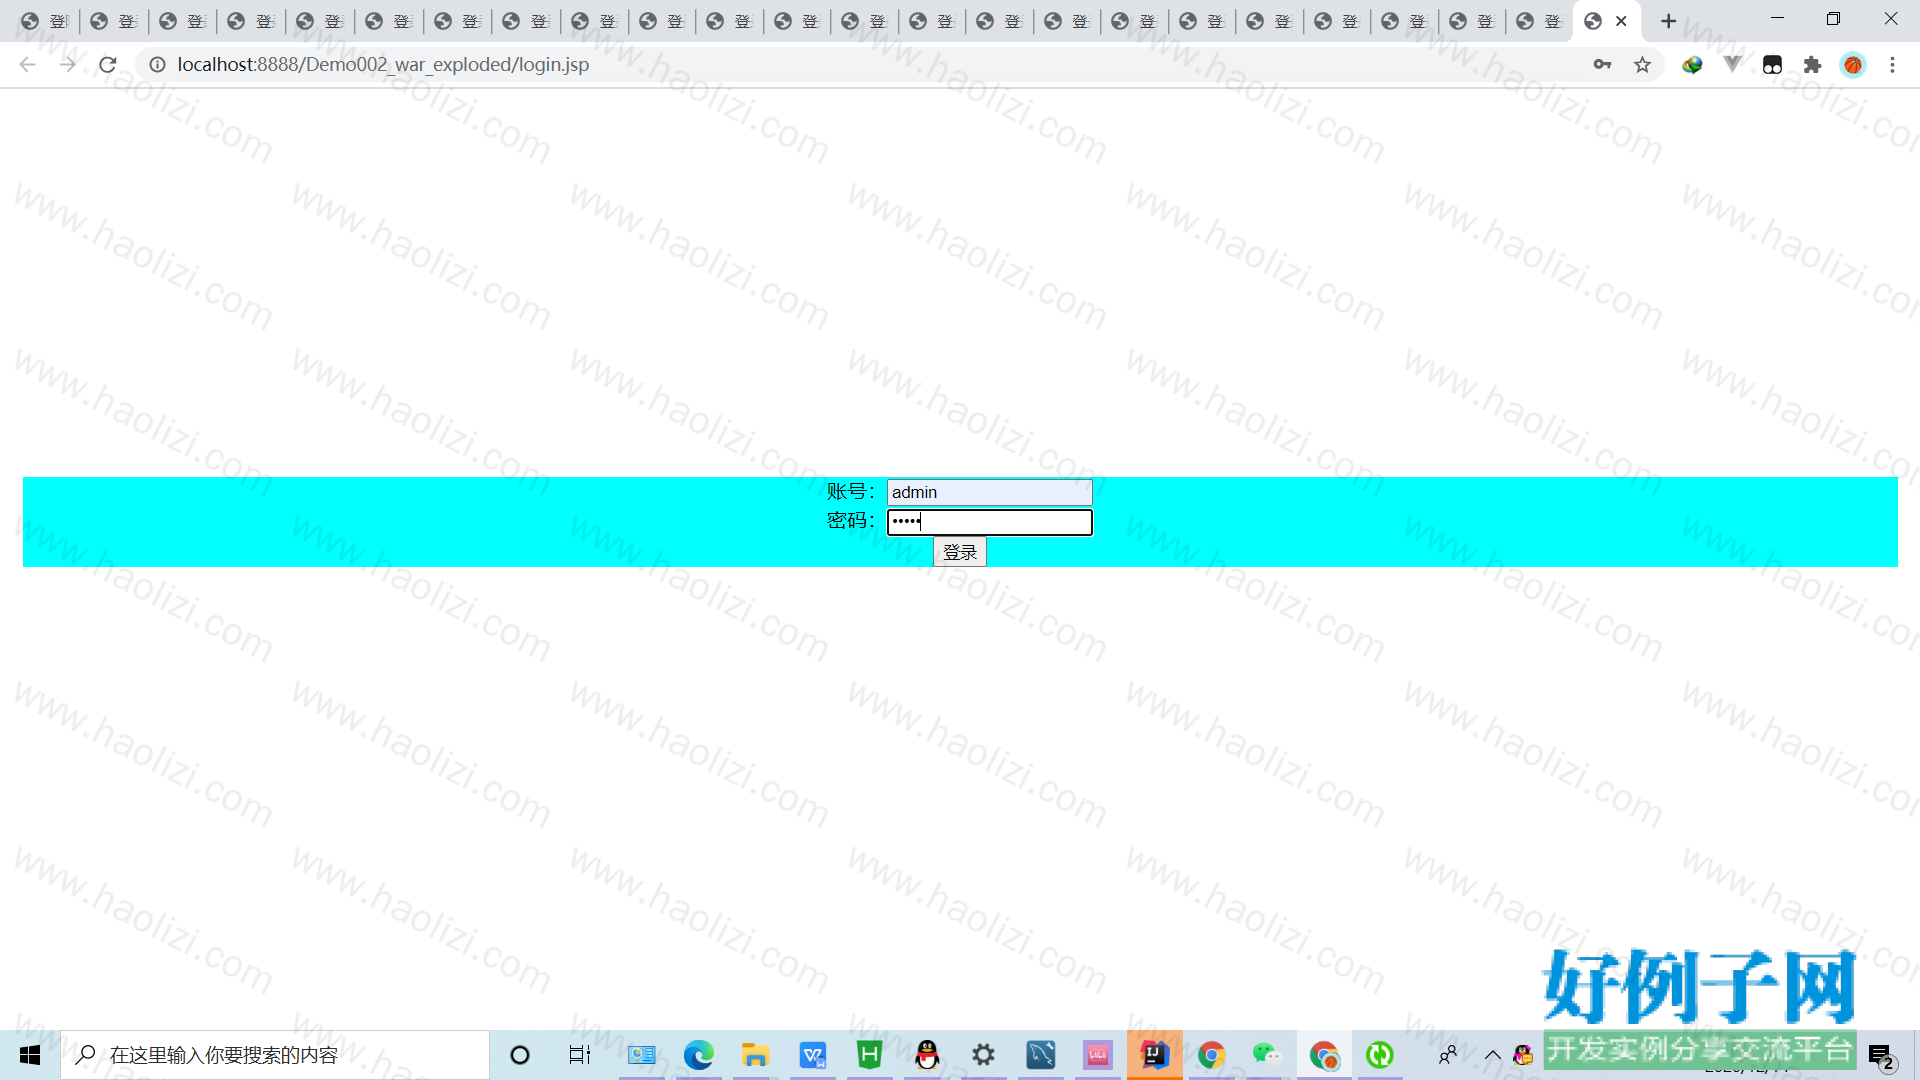Viewport: 1920px width, 1080px height.
Task: Click the browser forward arrow
Action: 67,65
